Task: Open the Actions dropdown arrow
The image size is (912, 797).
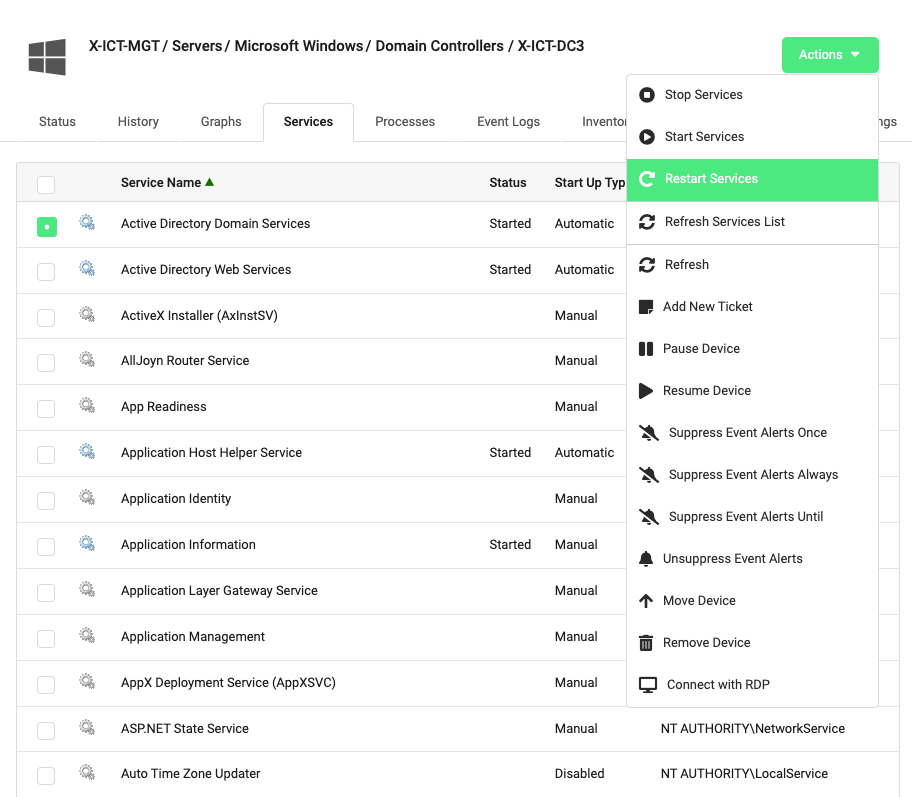Action: (x=856, y=55)
